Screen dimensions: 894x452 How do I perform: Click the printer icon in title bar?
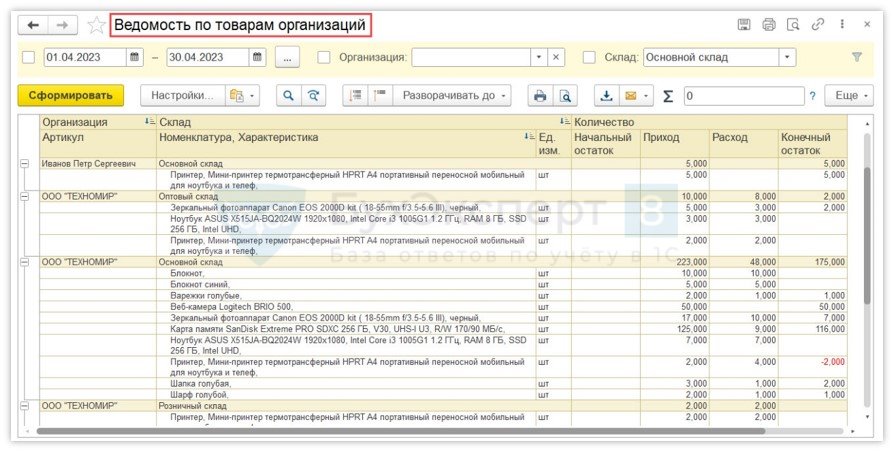tap(769, 25)
